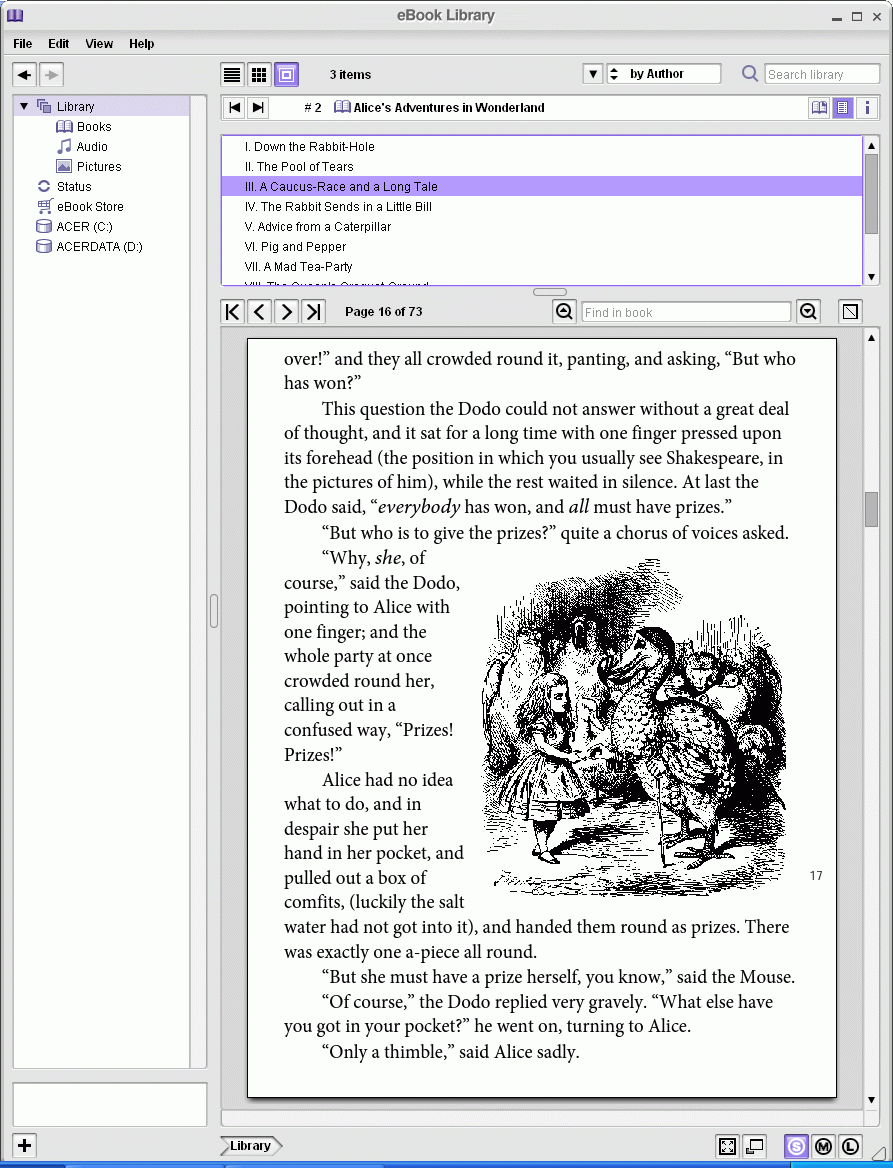Screen dimensions: 893x1168
Task: Click the library search magnifier icon
Action: pos(750,74)
